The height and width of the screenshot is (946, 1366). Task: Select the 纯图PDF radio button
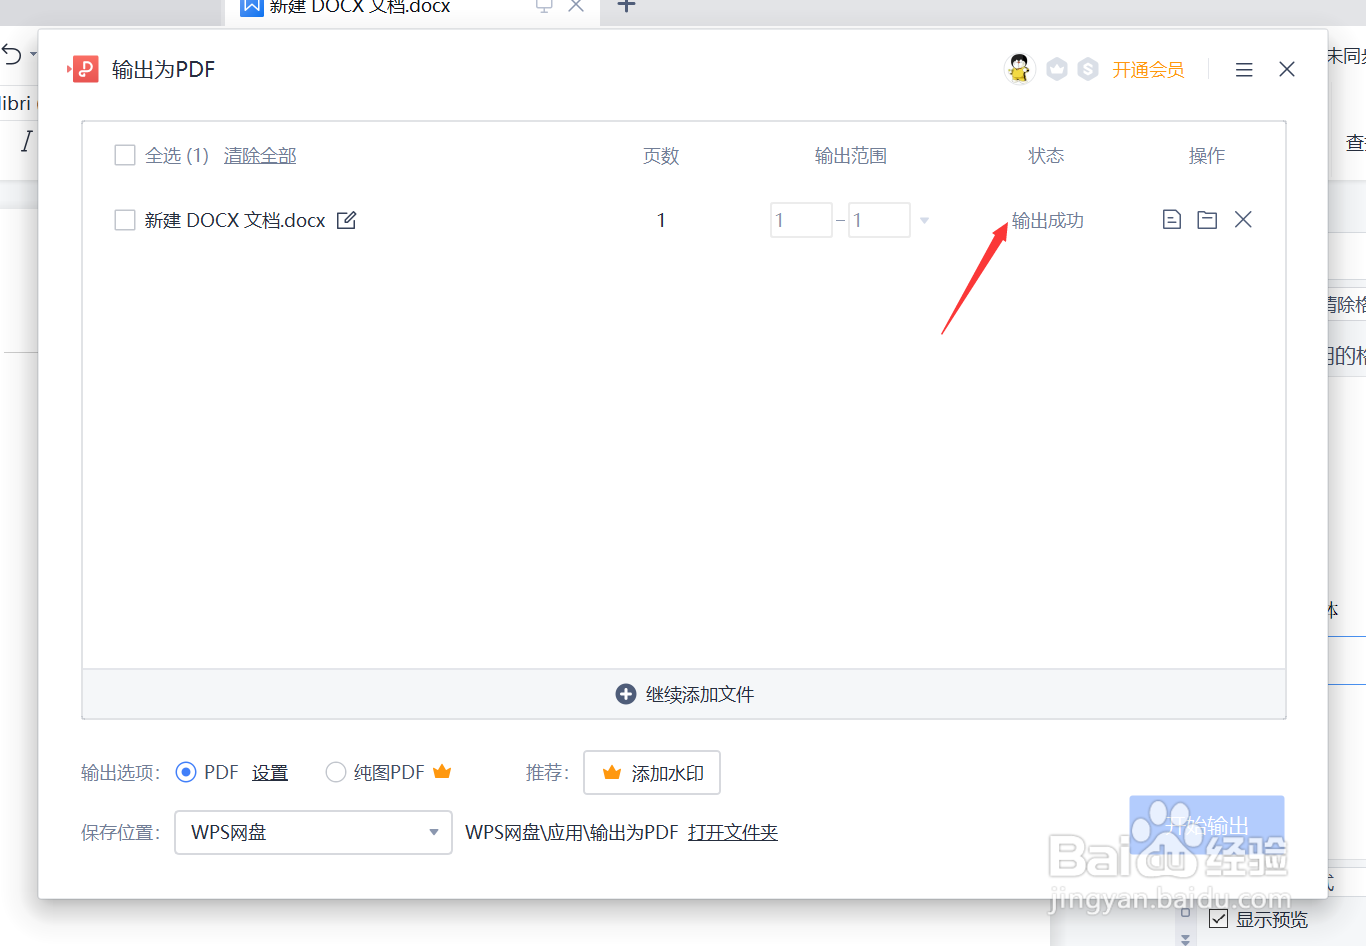click(x=336, y=772)
